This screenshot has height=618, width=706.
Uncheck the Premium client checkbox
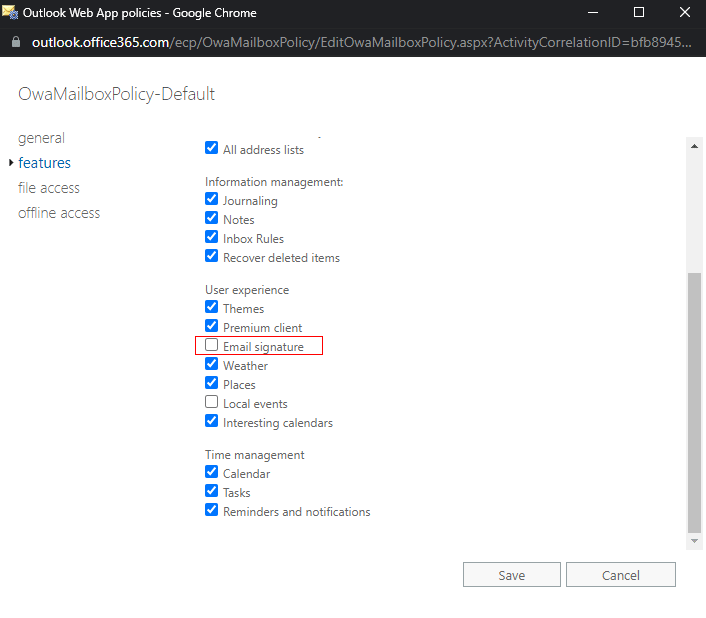[211, 327]
